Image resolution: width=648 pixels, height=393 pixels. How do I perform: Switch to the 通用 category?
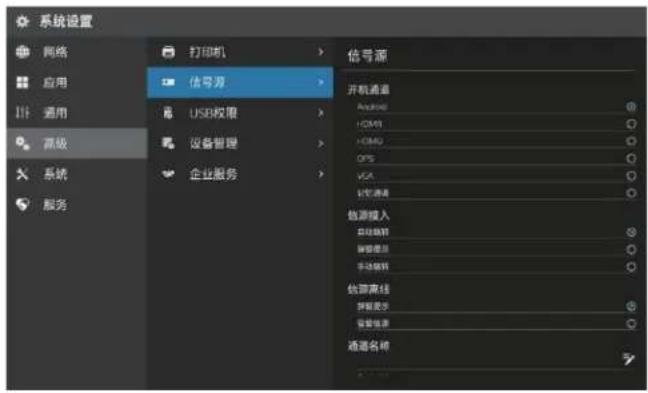pyautogui.click(x=55, y=112)
